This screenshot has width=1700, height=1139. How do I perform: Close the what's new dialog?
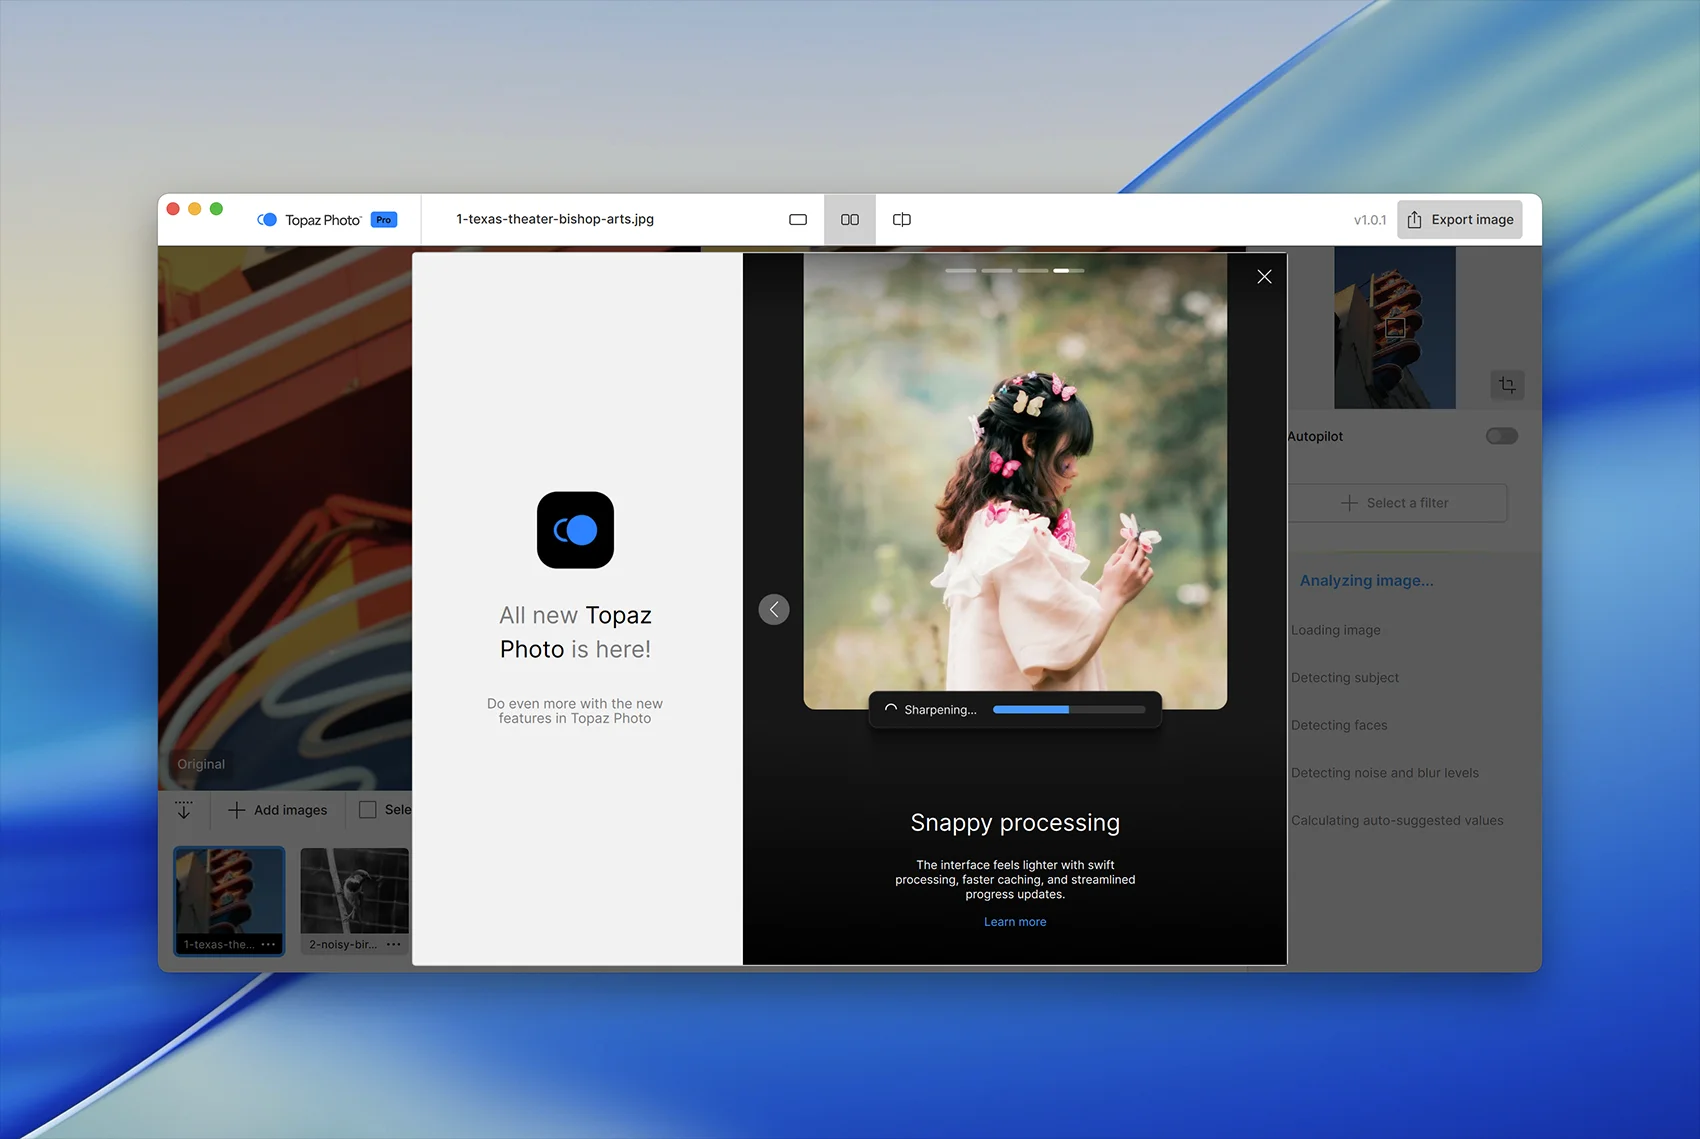click(1264, 277)
